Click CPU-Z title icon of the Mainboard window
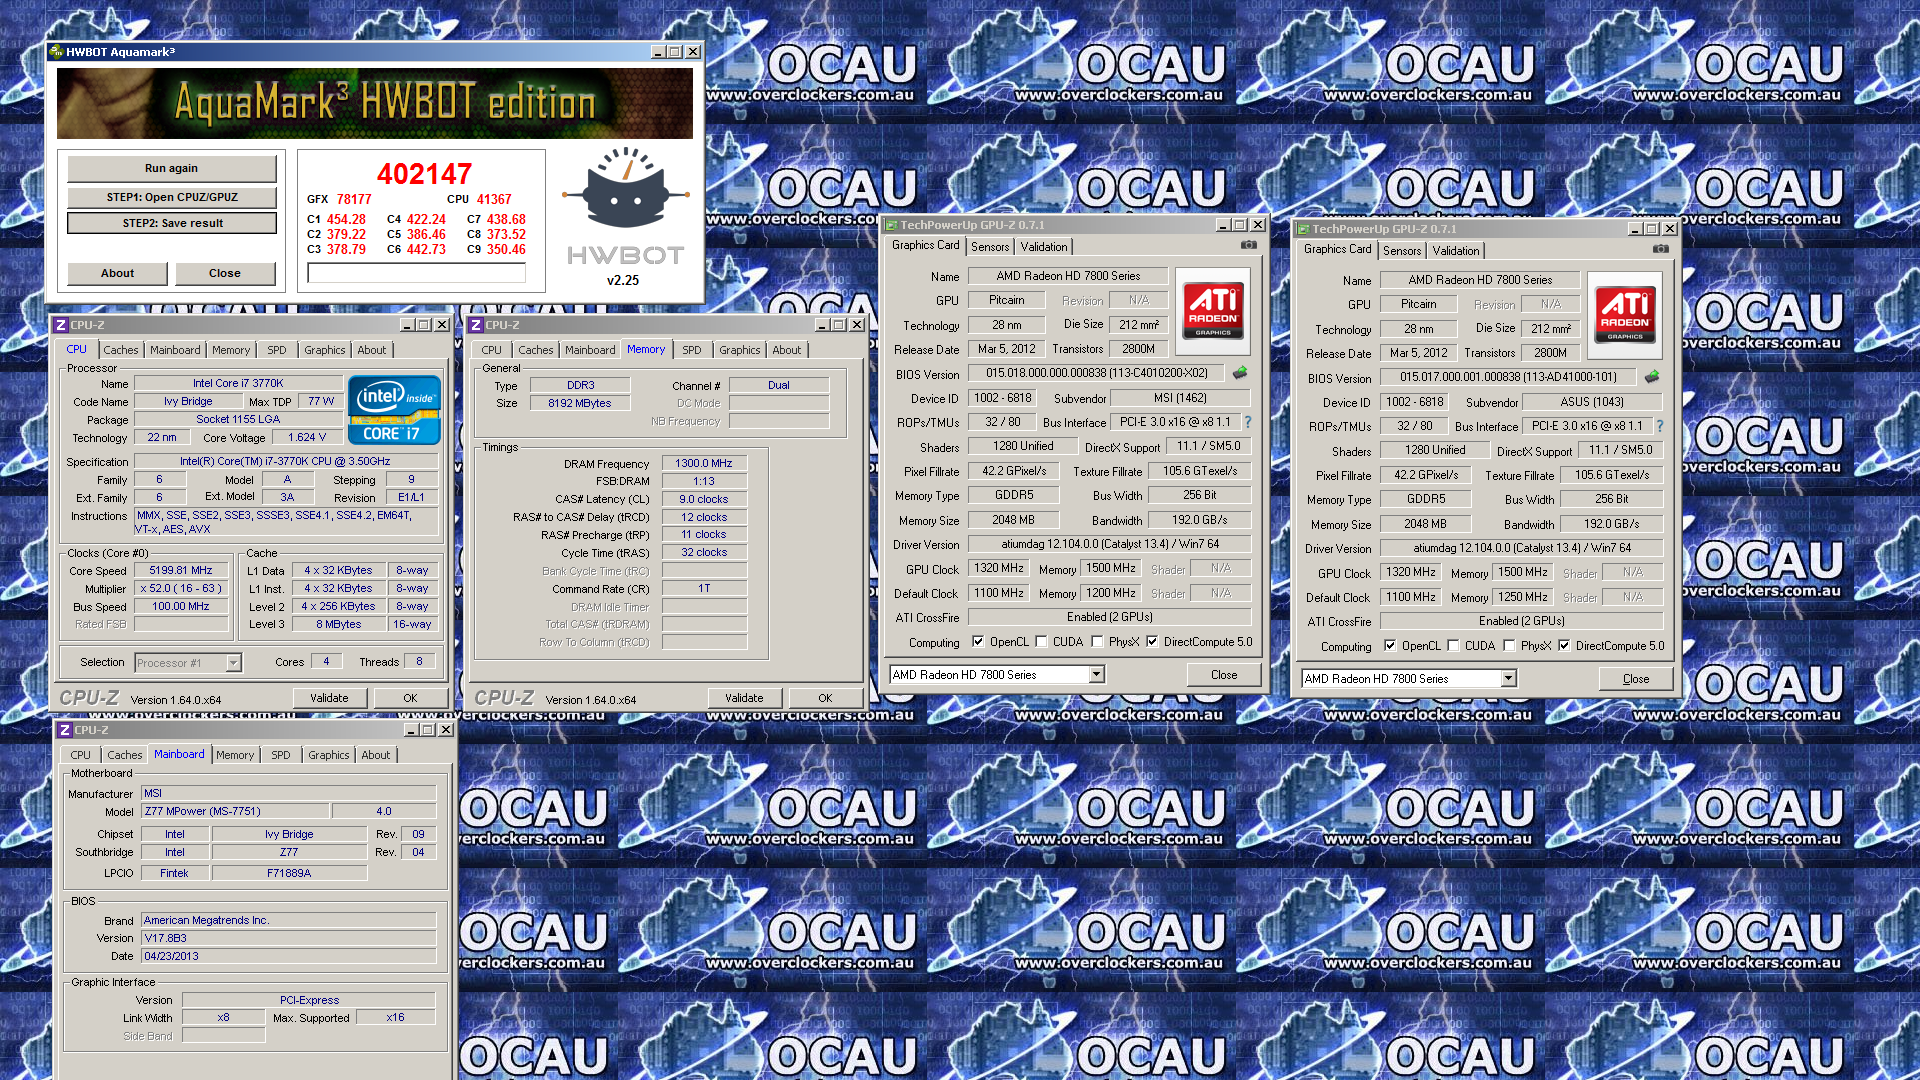This screenshot has height=1080, width=1920. (65, 730)
